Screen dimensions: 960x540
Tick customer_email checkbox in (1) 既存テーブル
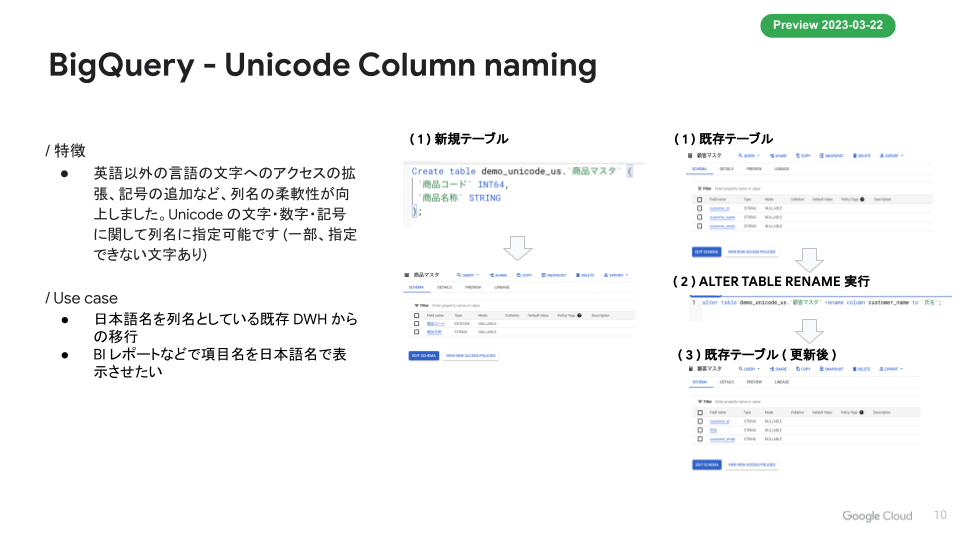pos(700,226)
